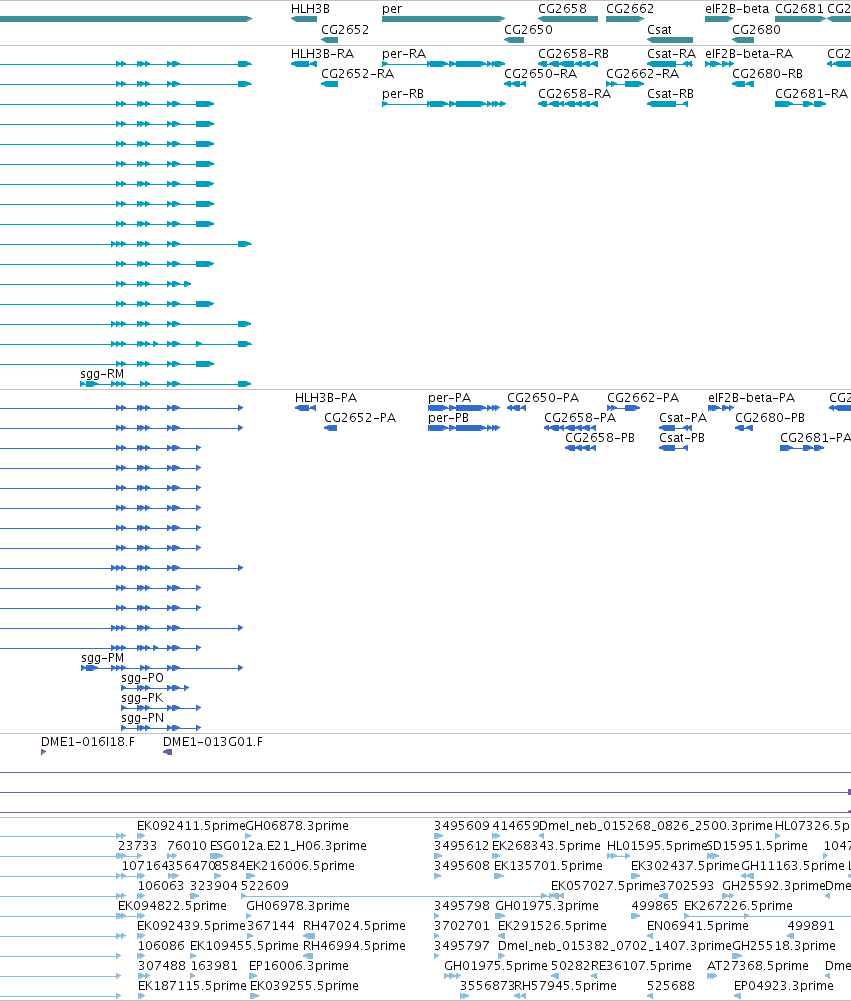Select the EK267226.5prime EST label
The width and height of the screenshot is (851, 1001).
pyautogui.click(x=738, y=906)
